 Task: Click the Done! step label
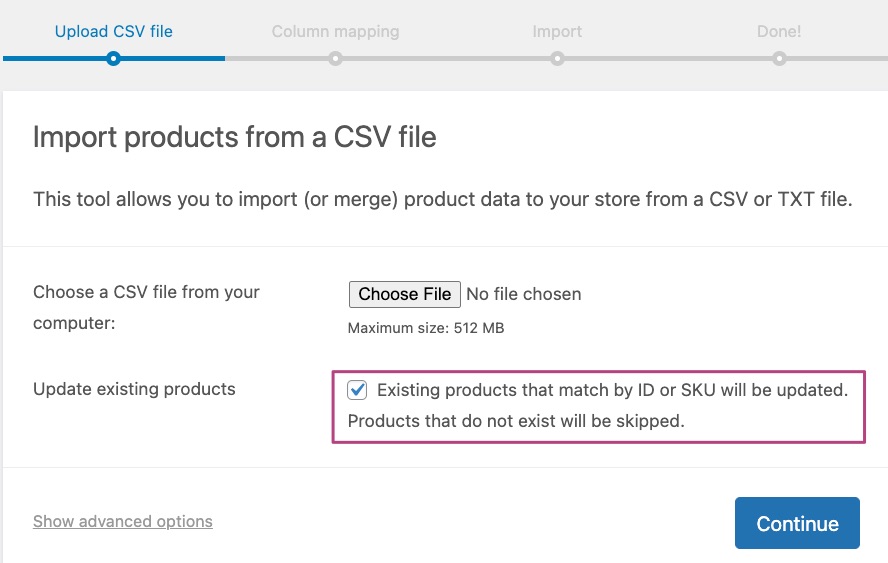pos(779,31)
